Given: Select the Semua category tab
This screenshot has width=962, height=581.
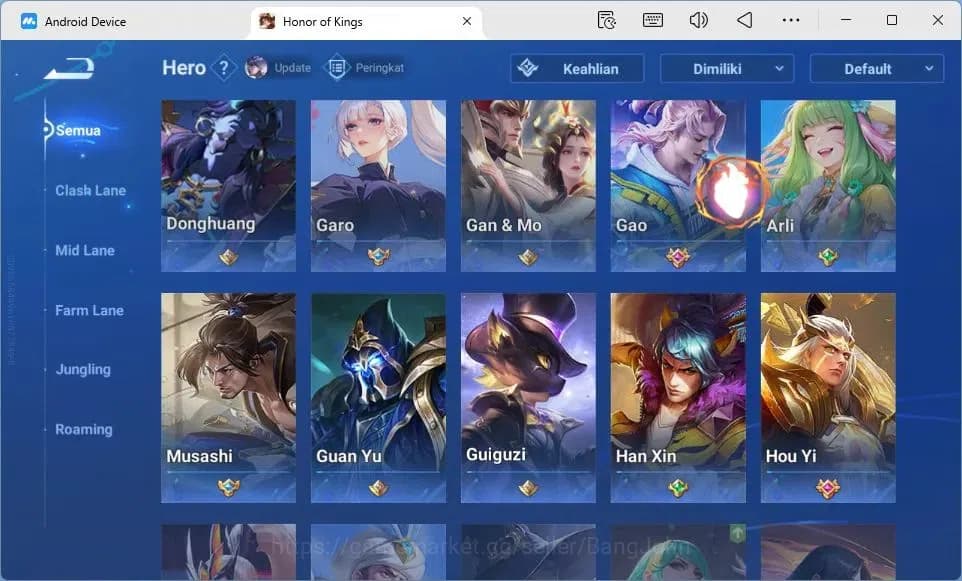Looking at the screenshot, I should click(77, 130).
